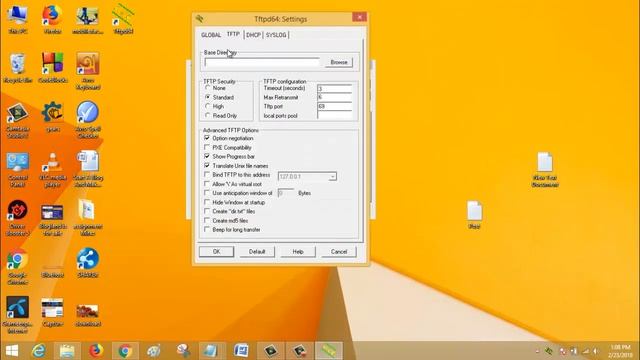The width and height of the screenshot is (640, 360).
Task: Cancel the settings dialog
Action: tap(339, 252)
